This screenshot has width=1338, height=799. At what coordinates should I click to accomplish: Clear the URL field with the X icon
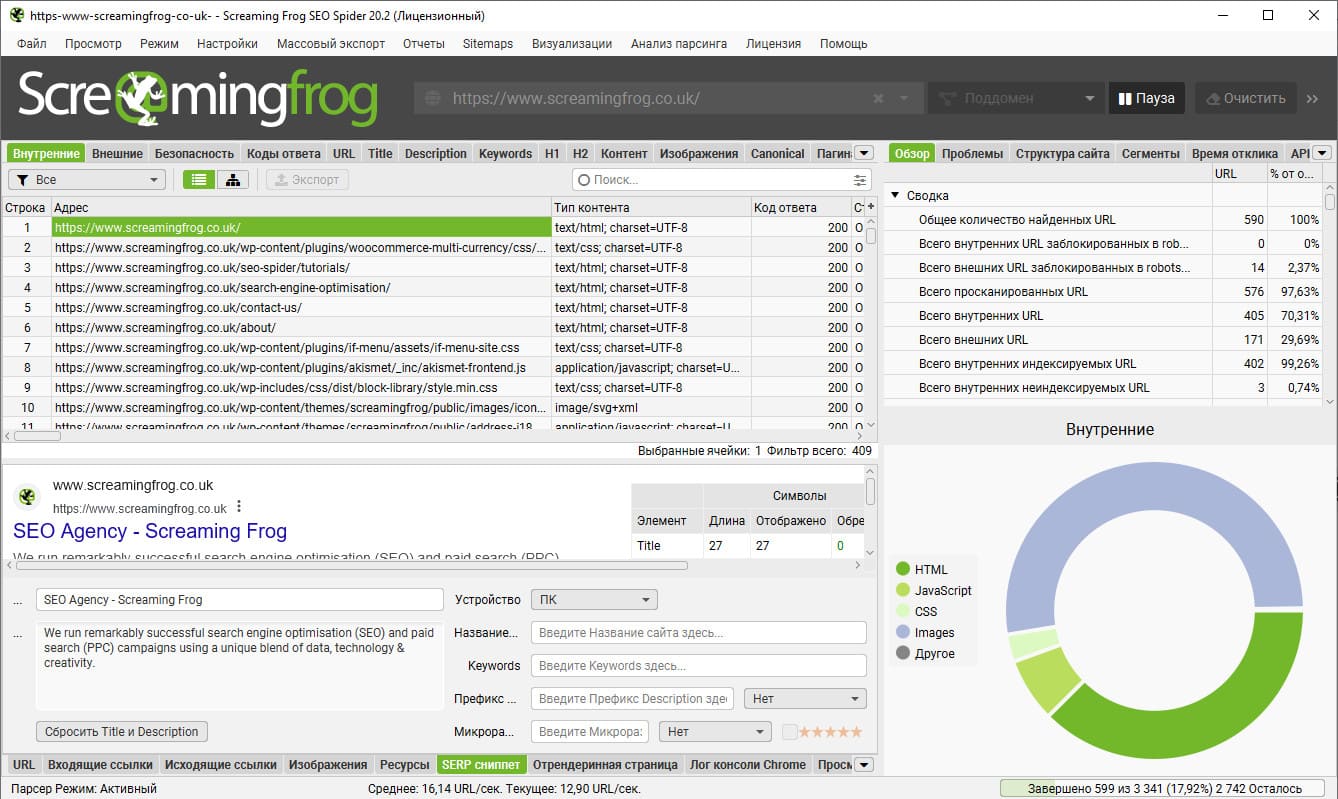point(877,97)
